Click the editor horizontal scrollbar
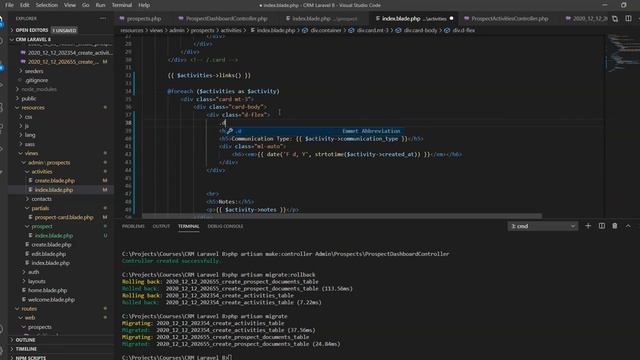Image resolution: width=640 pixels, height=360 pixels. (x=342, y=216)
